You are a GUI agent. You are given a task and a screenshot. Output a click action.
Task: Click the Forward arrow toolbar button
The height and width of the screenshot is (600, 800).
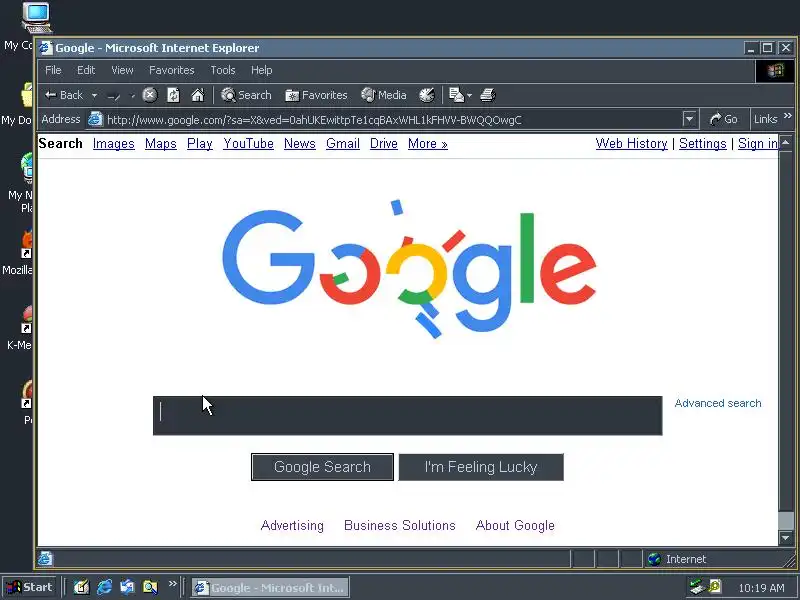tap(114, 95)
